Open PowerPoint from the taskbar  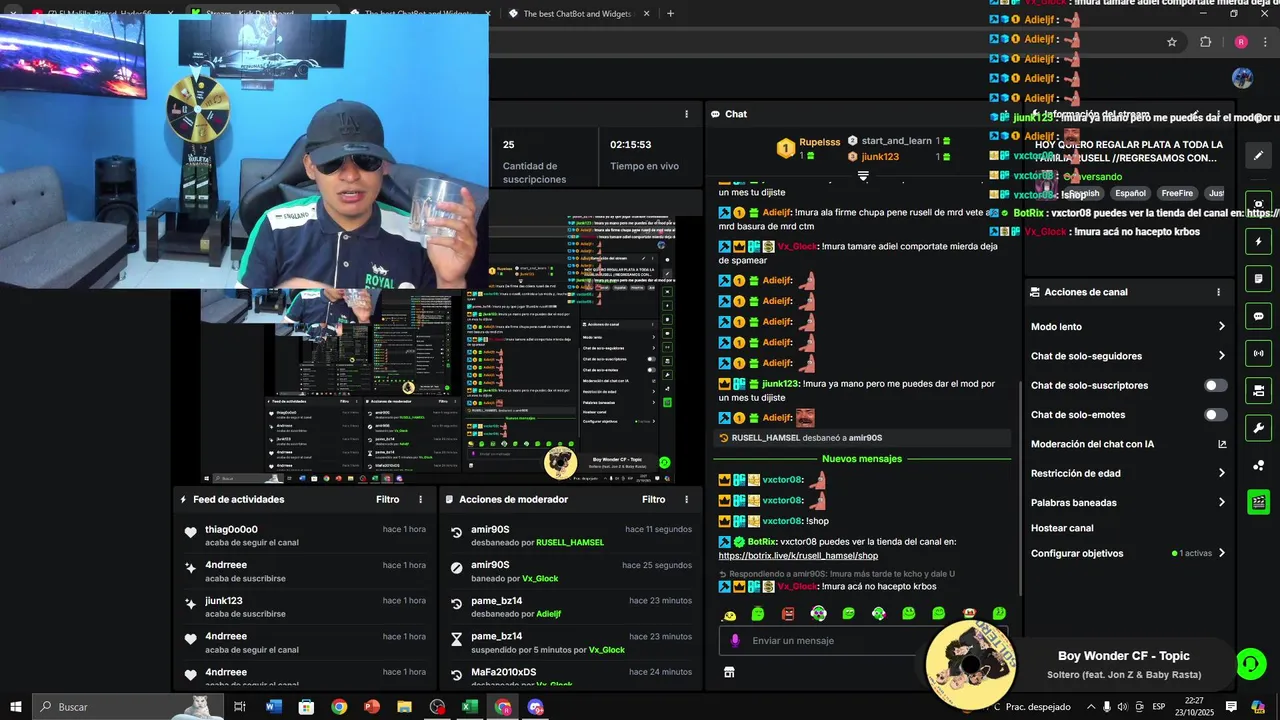372,707
